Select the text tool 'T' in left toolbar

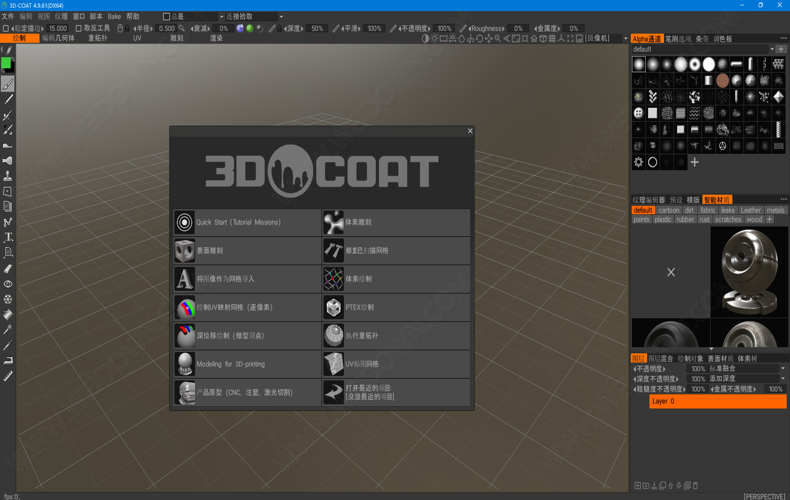coord(8,237)
